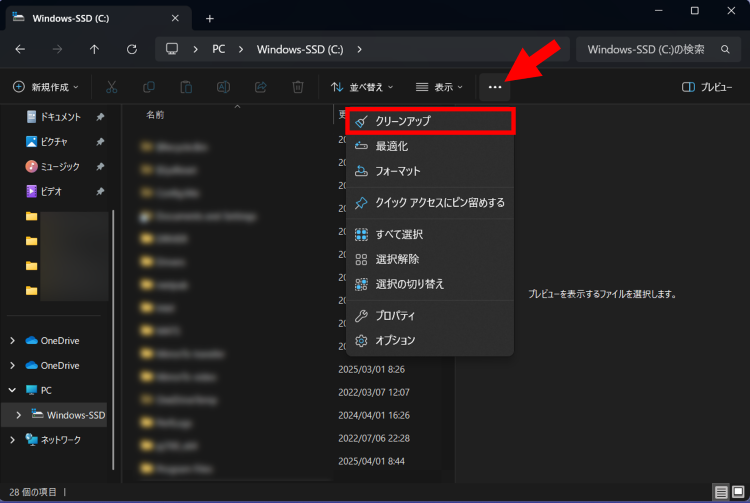Open ビデオ in the sidebar
This screenshot has height=503, width=750.
pyautogui.click(x=44, y=191)
